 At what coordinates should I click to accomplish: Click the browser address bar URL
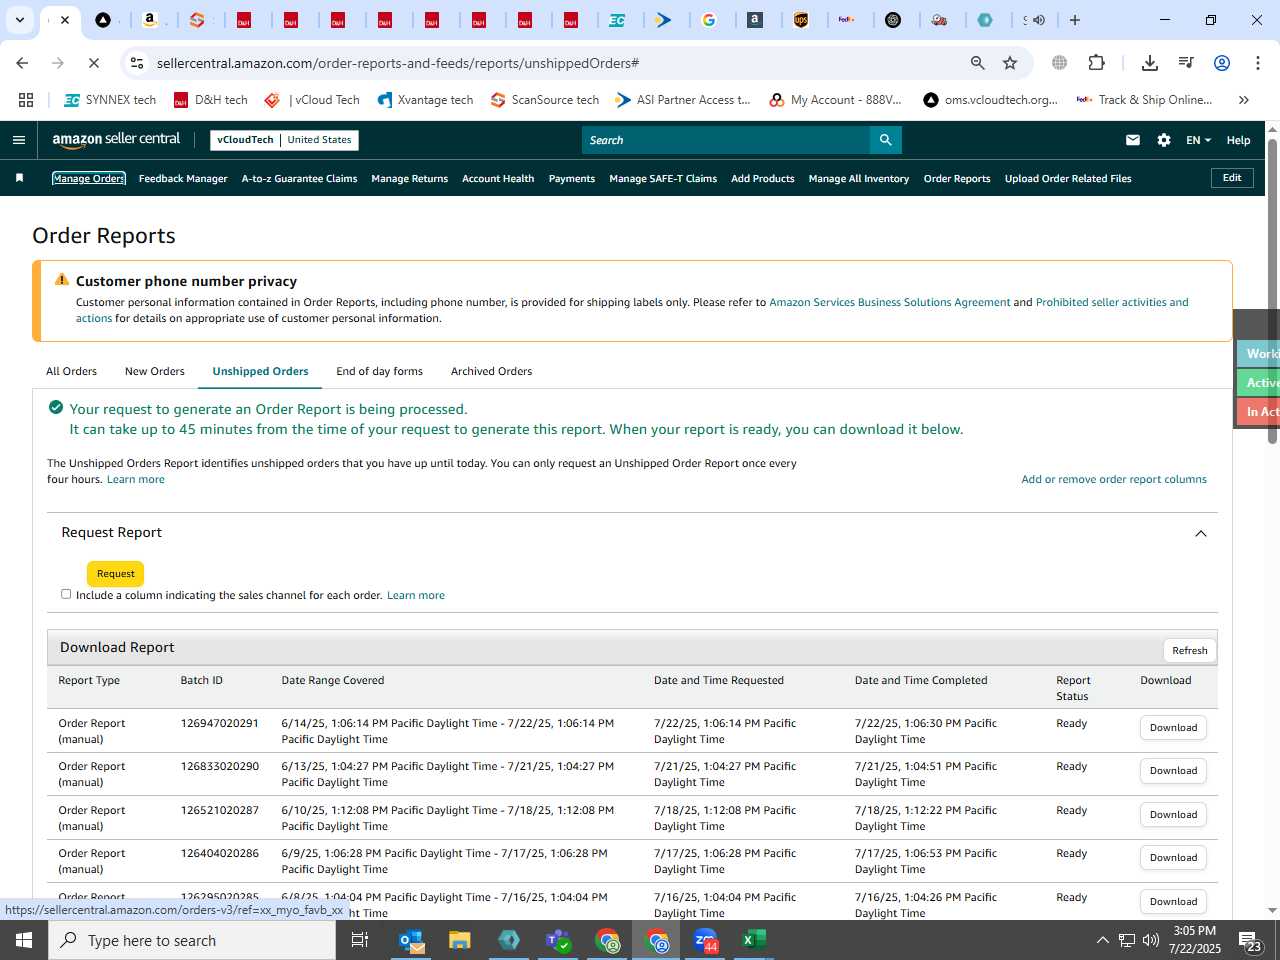pyautogui.click(x=398, y=63)
